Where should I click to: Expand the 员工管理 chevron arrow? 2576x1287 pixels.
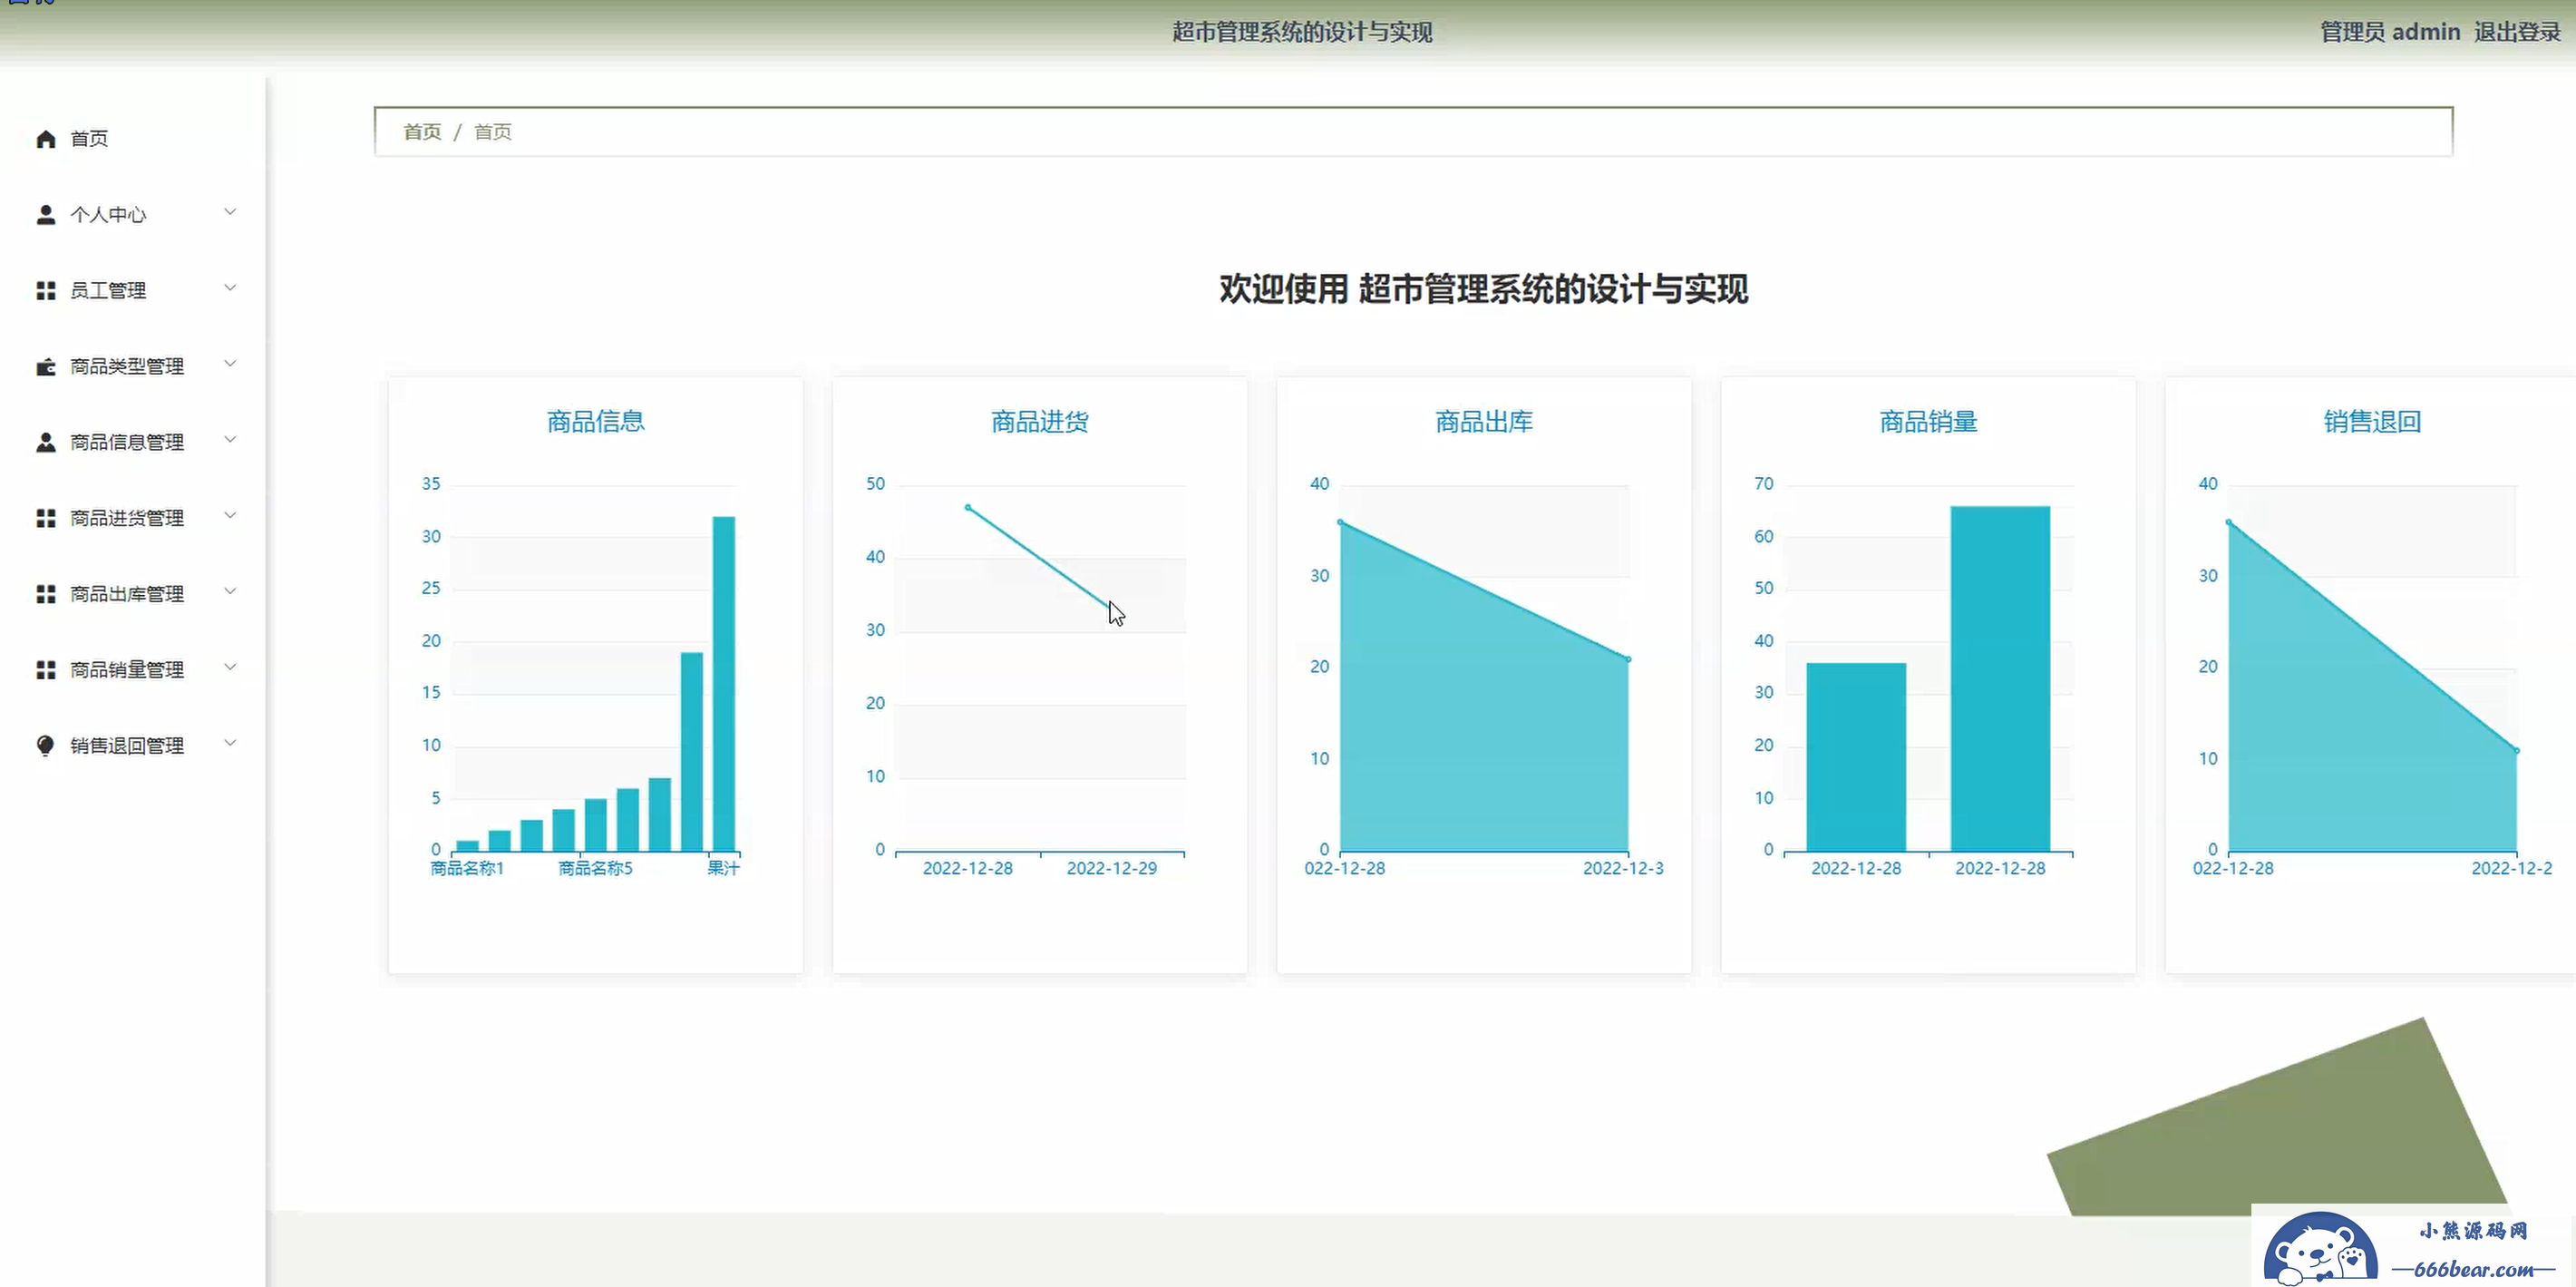coord(230,288)
